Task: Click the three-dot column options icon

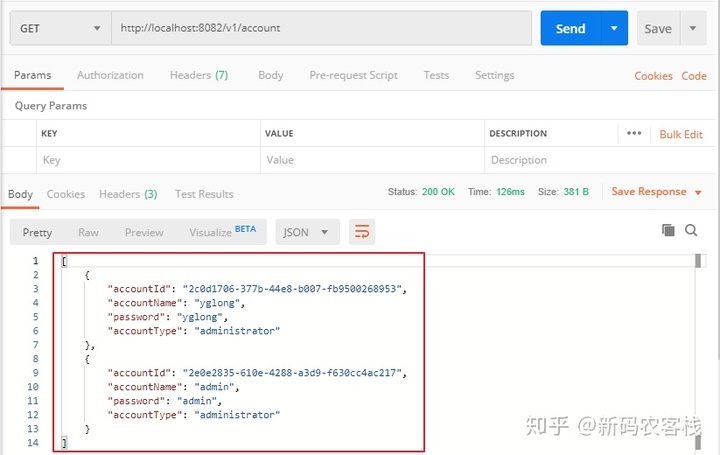Action: point(634,133)
